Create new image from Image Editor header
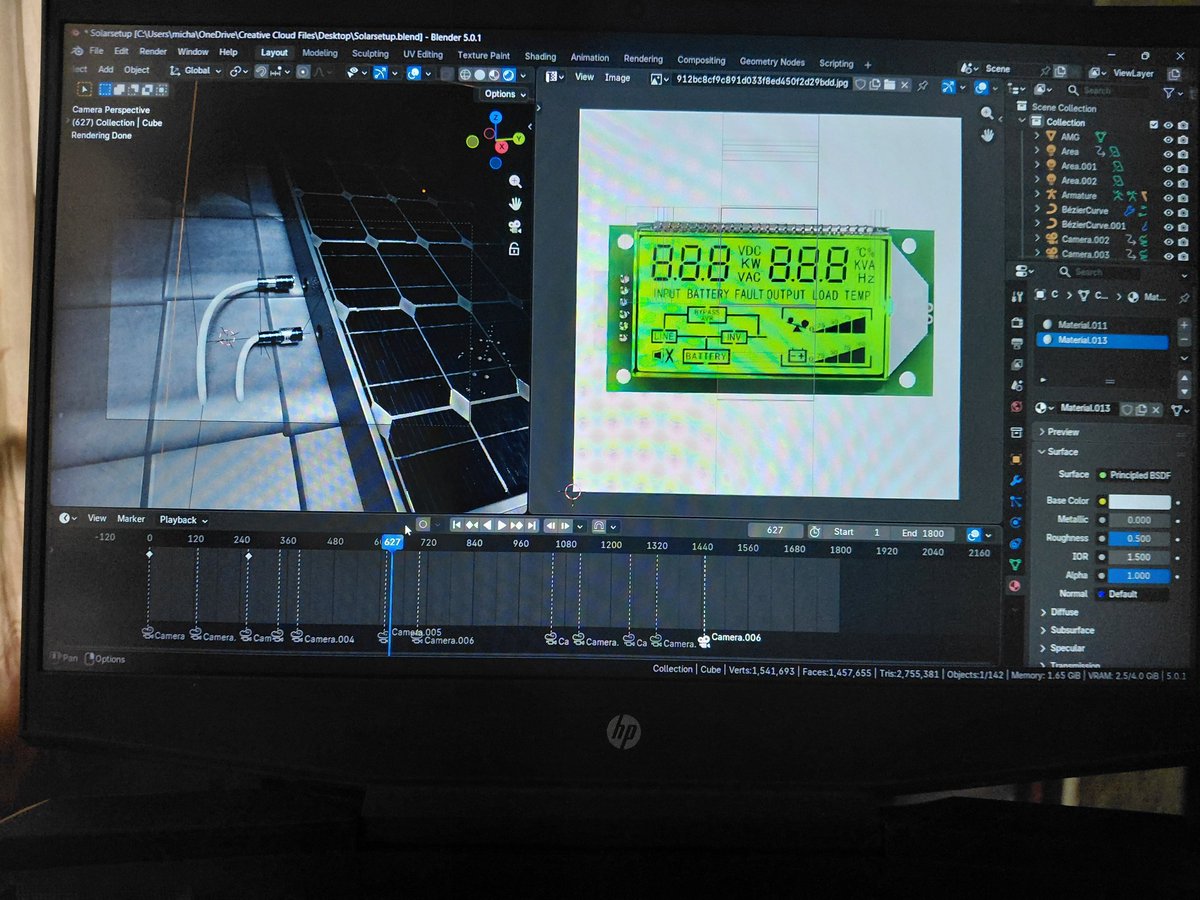 pyautogui.click(x=874, y=85)
